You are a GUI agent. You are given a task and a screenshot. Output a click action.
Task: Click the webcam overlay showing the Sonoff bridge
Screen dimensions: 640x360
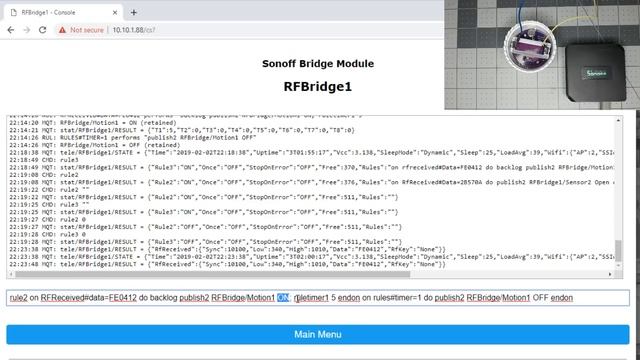(542, 55)
